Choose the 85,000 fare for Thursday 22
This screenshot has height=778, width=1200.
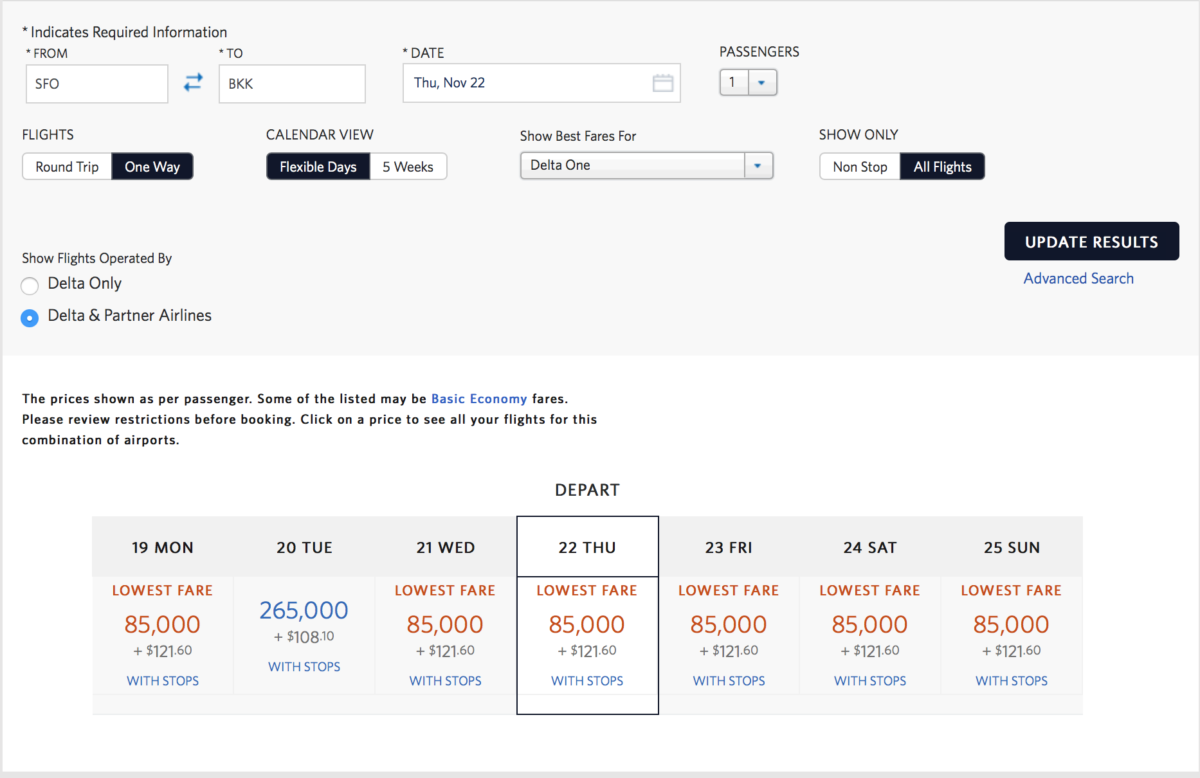click(x=587, y=625)
